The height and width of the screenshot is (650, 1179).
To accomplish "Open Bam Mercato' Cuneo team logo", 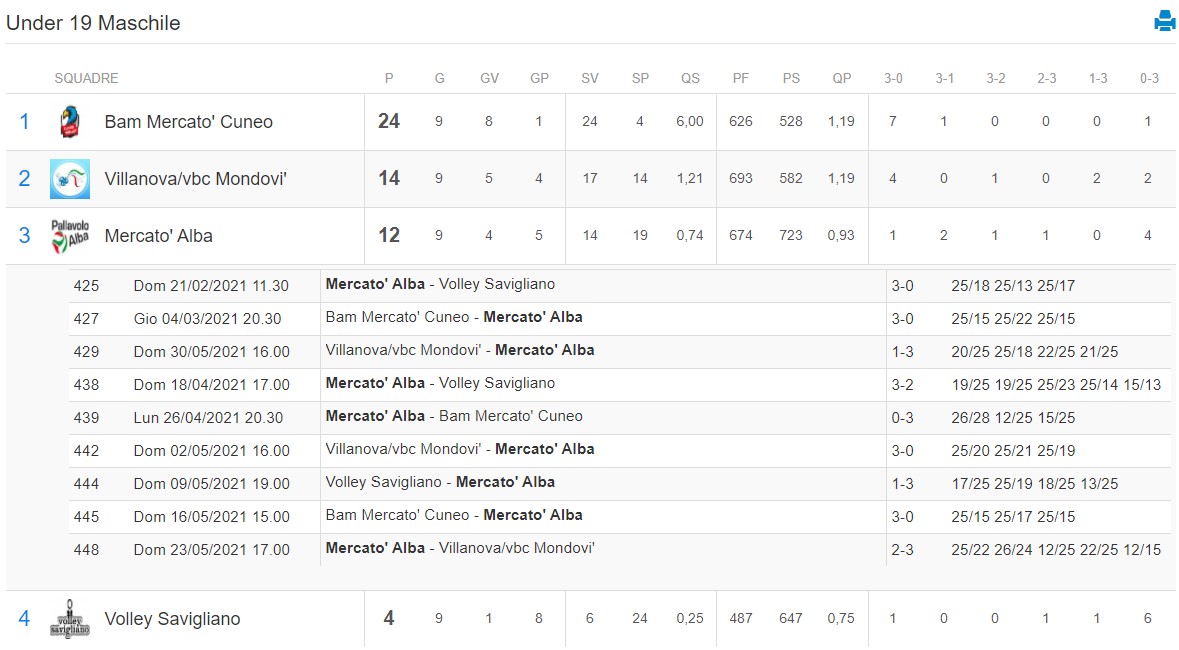I will click(x=70, y=122).
